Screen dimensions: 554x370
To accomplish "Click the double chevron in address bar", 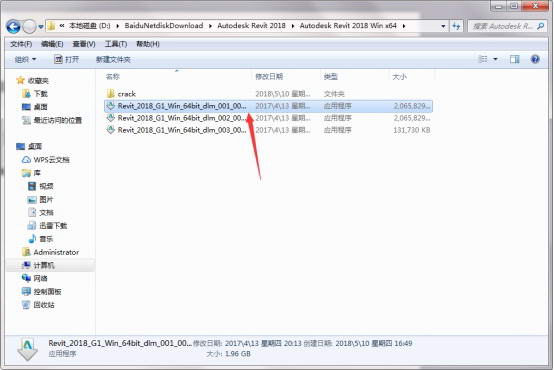I will point(62,25).
